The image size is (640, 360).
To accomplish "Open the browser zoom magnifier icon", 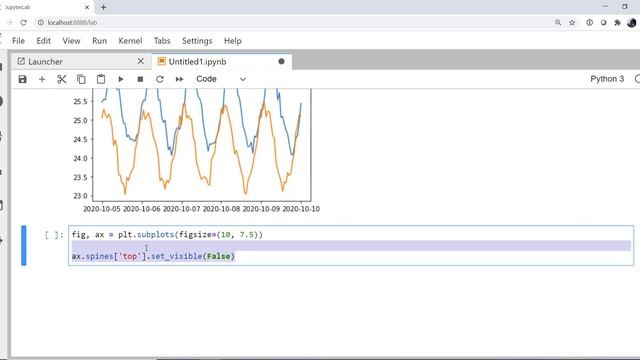I will pyautogui.click(x=558, y=22).
